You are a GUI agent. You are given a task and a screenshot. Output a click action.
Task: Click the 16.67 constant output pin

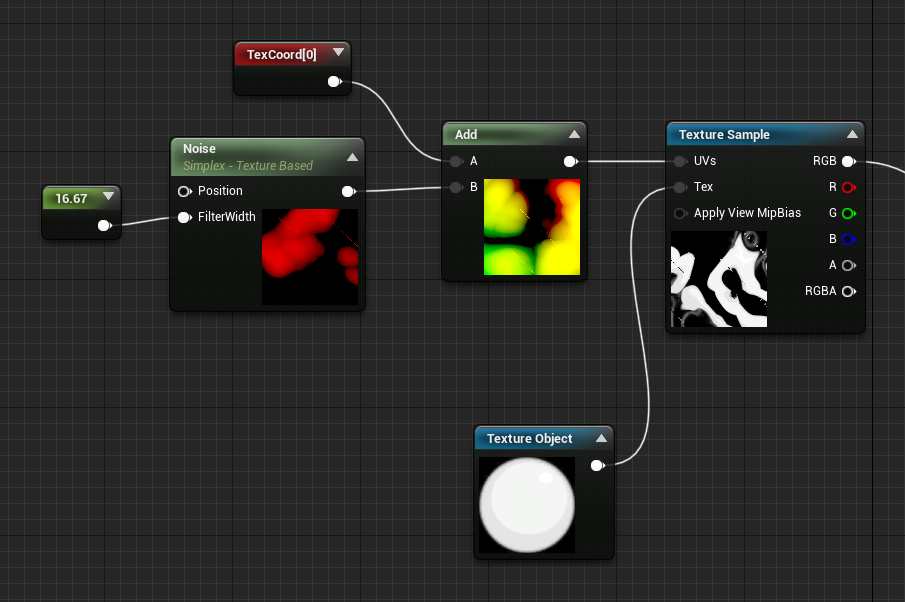pos(104,226)
